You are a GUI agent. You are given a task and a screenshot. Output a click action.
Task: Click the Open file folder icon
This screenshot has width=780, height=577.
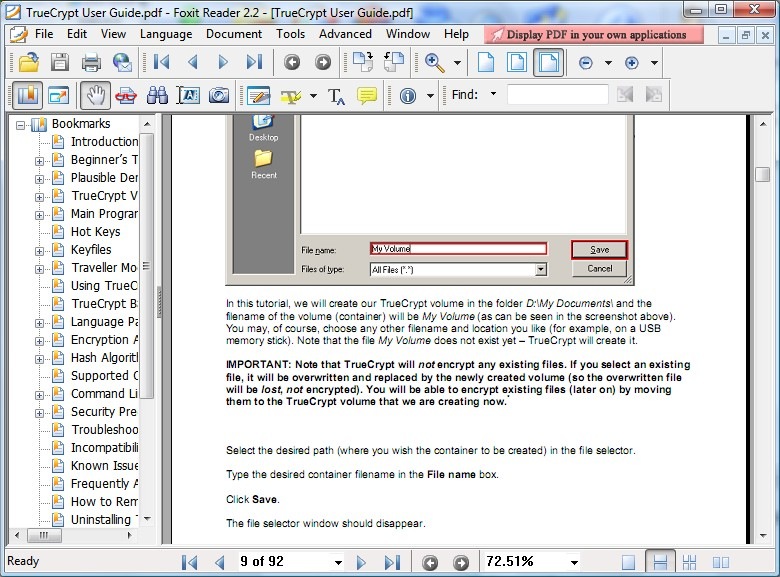coord(28,62)
